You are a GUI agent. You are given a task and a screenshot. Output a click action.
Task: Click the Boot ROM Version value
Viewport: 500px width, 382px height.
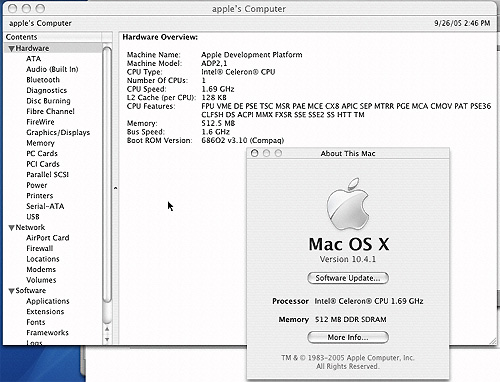point(242,140)
